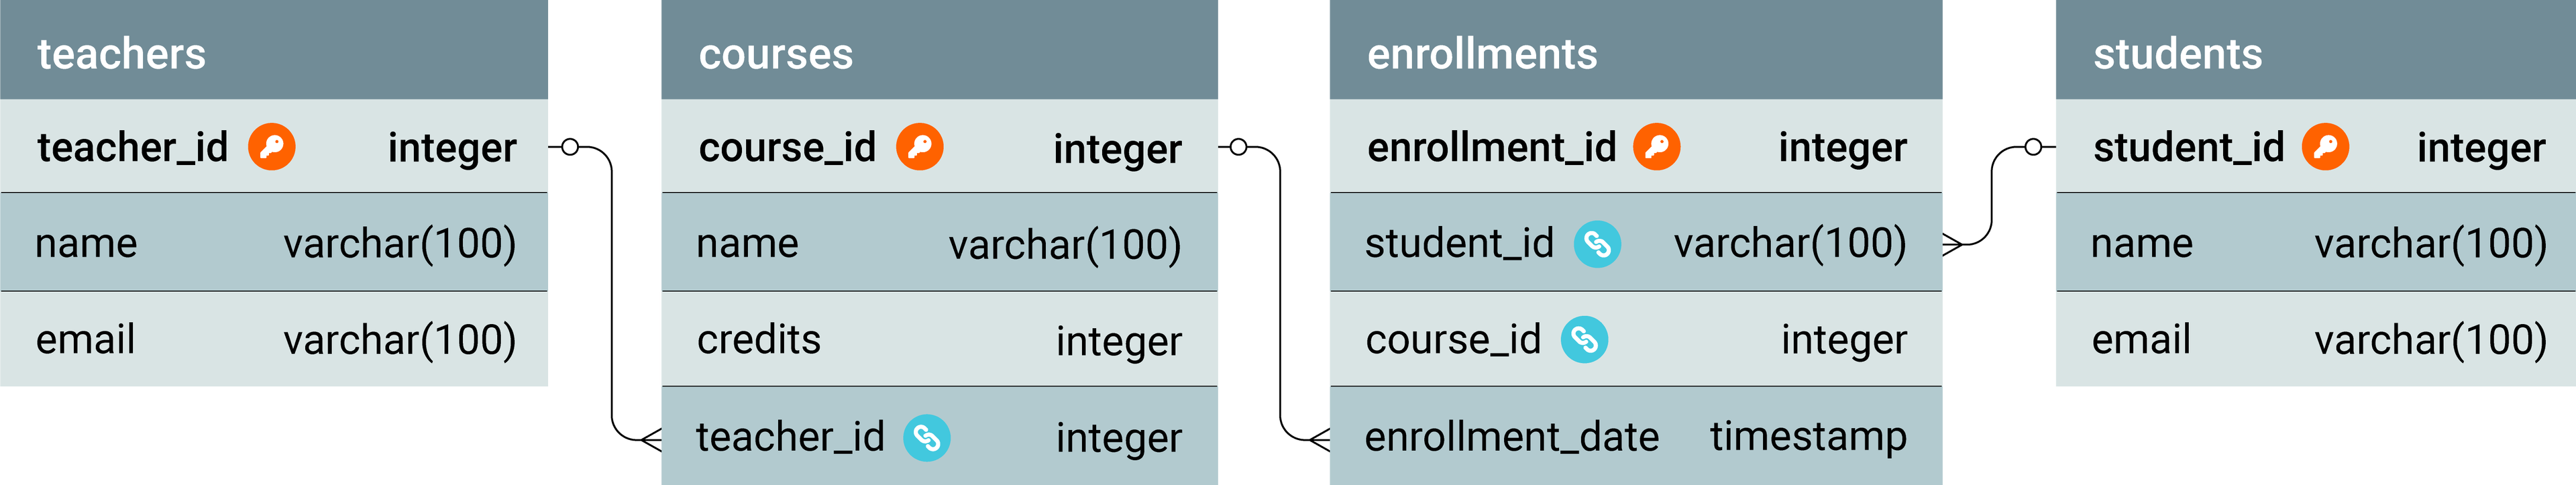This screenshot has width=2576, height=485.
Task: Select the courses table header
Action: coord(939,50)
